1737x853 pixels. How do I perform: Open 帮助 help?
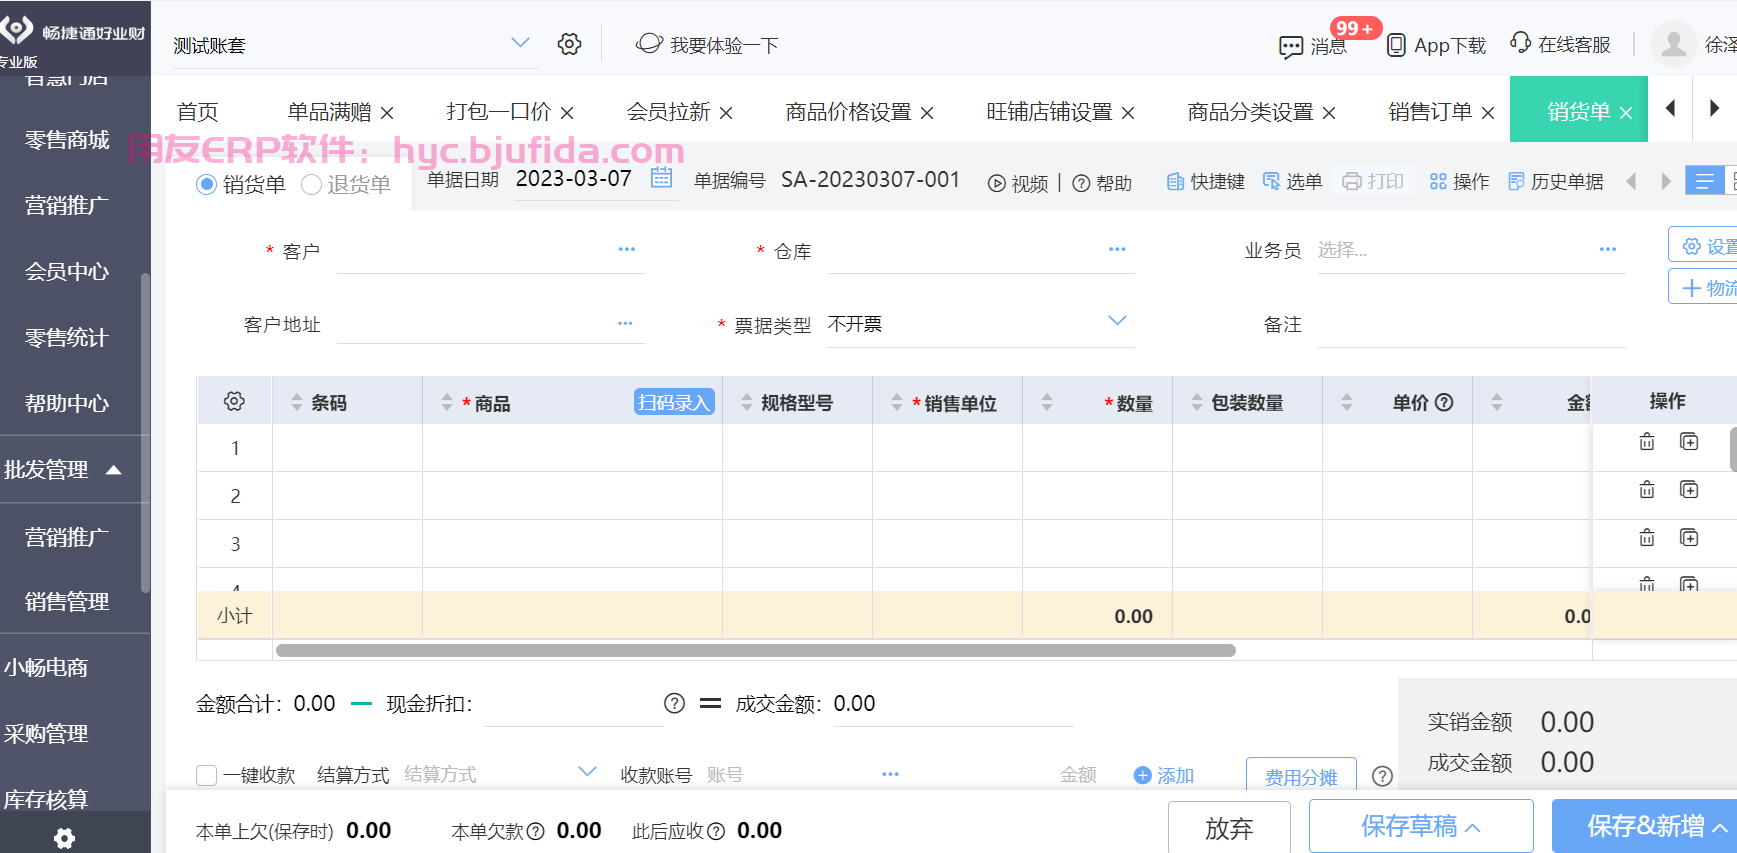pyautogui.click(x=1102, y=183)
